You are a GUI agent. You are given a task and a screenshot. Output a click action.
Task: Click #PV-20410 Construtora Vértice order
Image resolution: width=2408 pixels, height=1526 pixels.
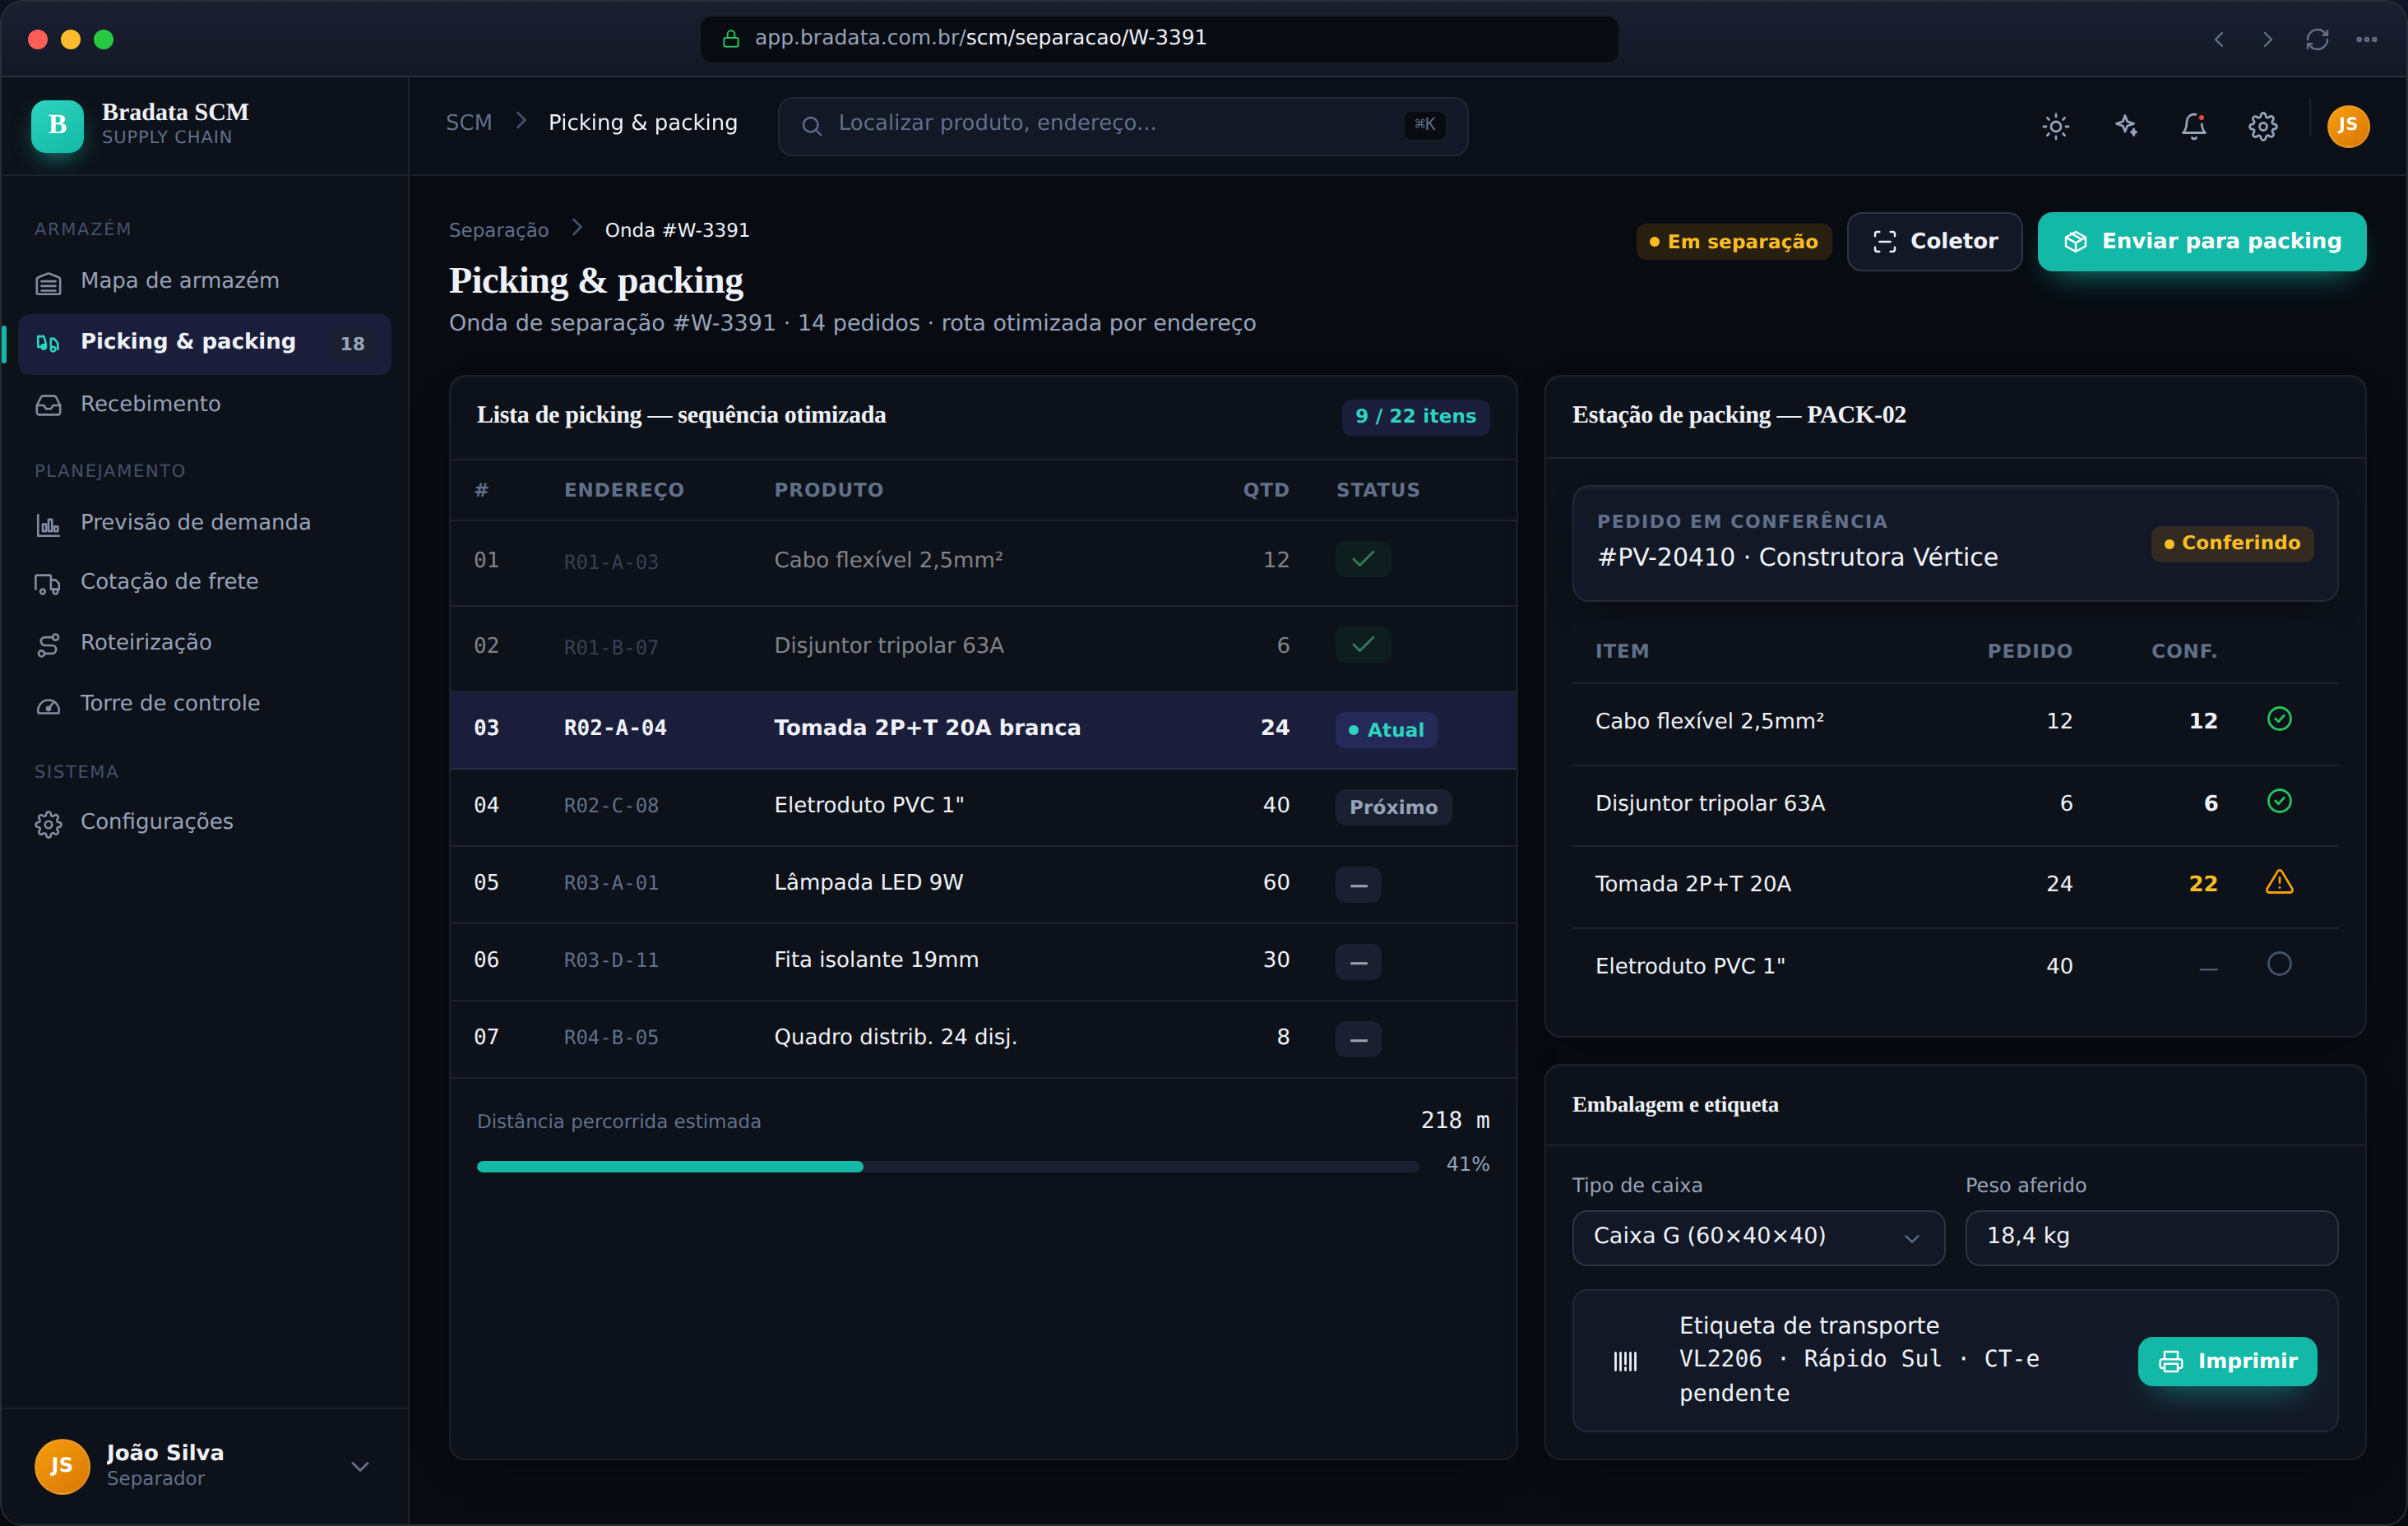coord(1797,558)
